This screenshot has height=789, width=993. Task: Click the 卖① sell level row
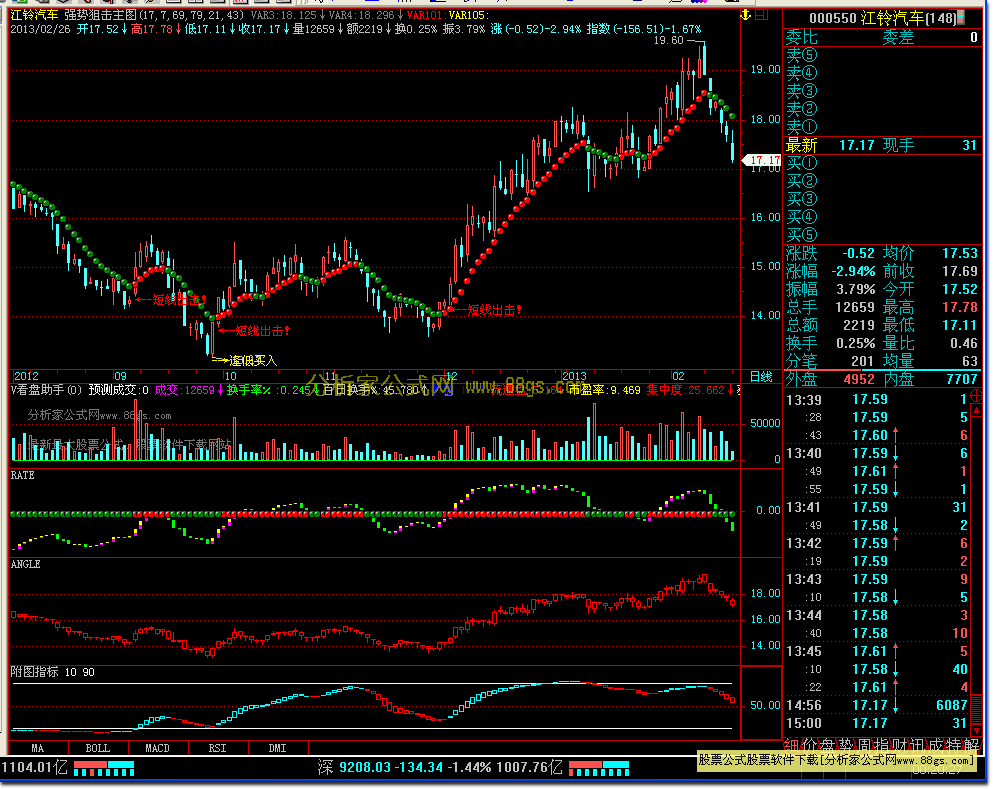coord(882,127)
